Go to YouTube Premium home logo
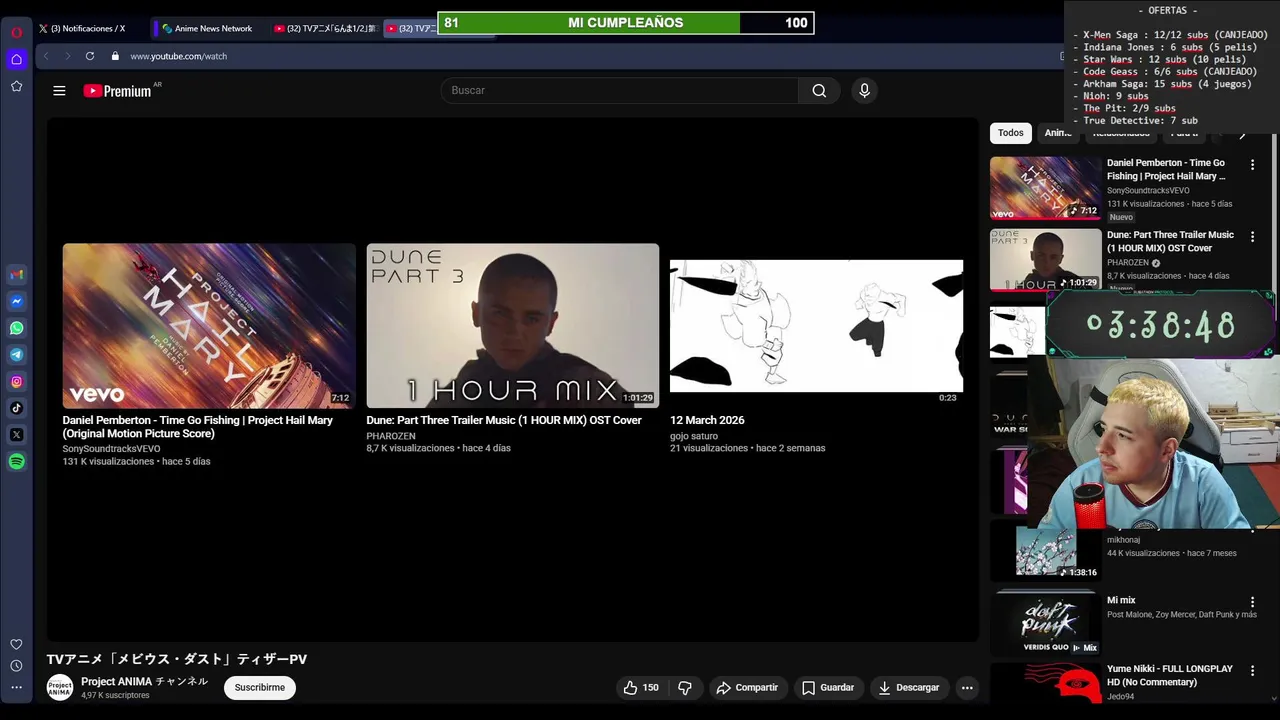1280x720 pixels. 118,91
